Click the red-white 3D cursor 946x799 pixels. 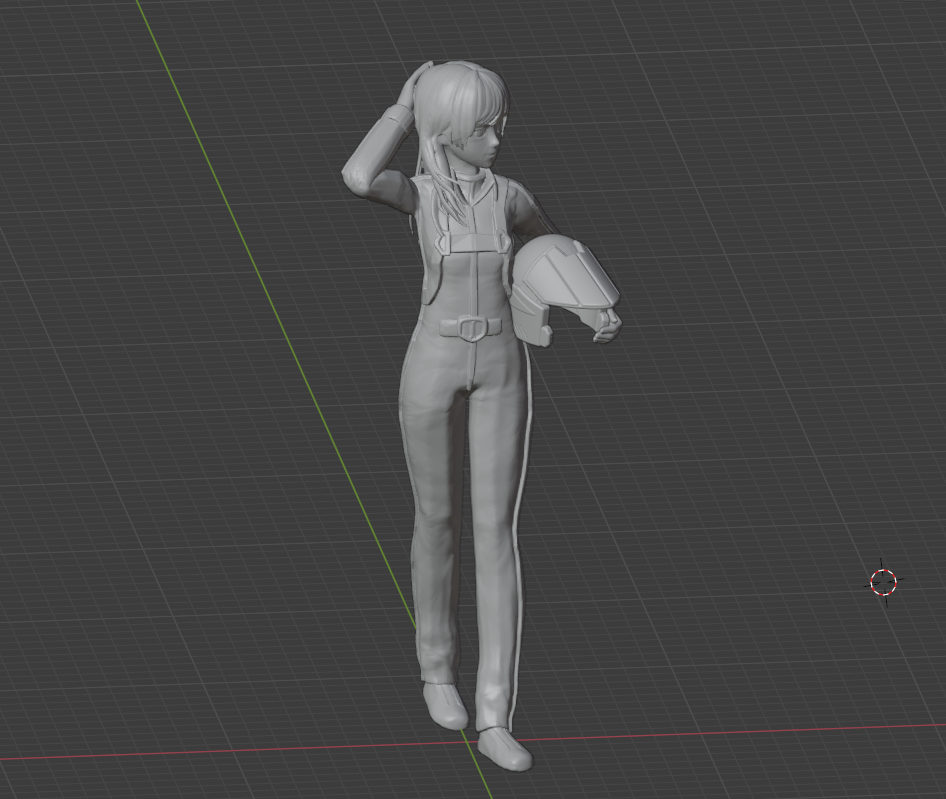tap(884, 582)
